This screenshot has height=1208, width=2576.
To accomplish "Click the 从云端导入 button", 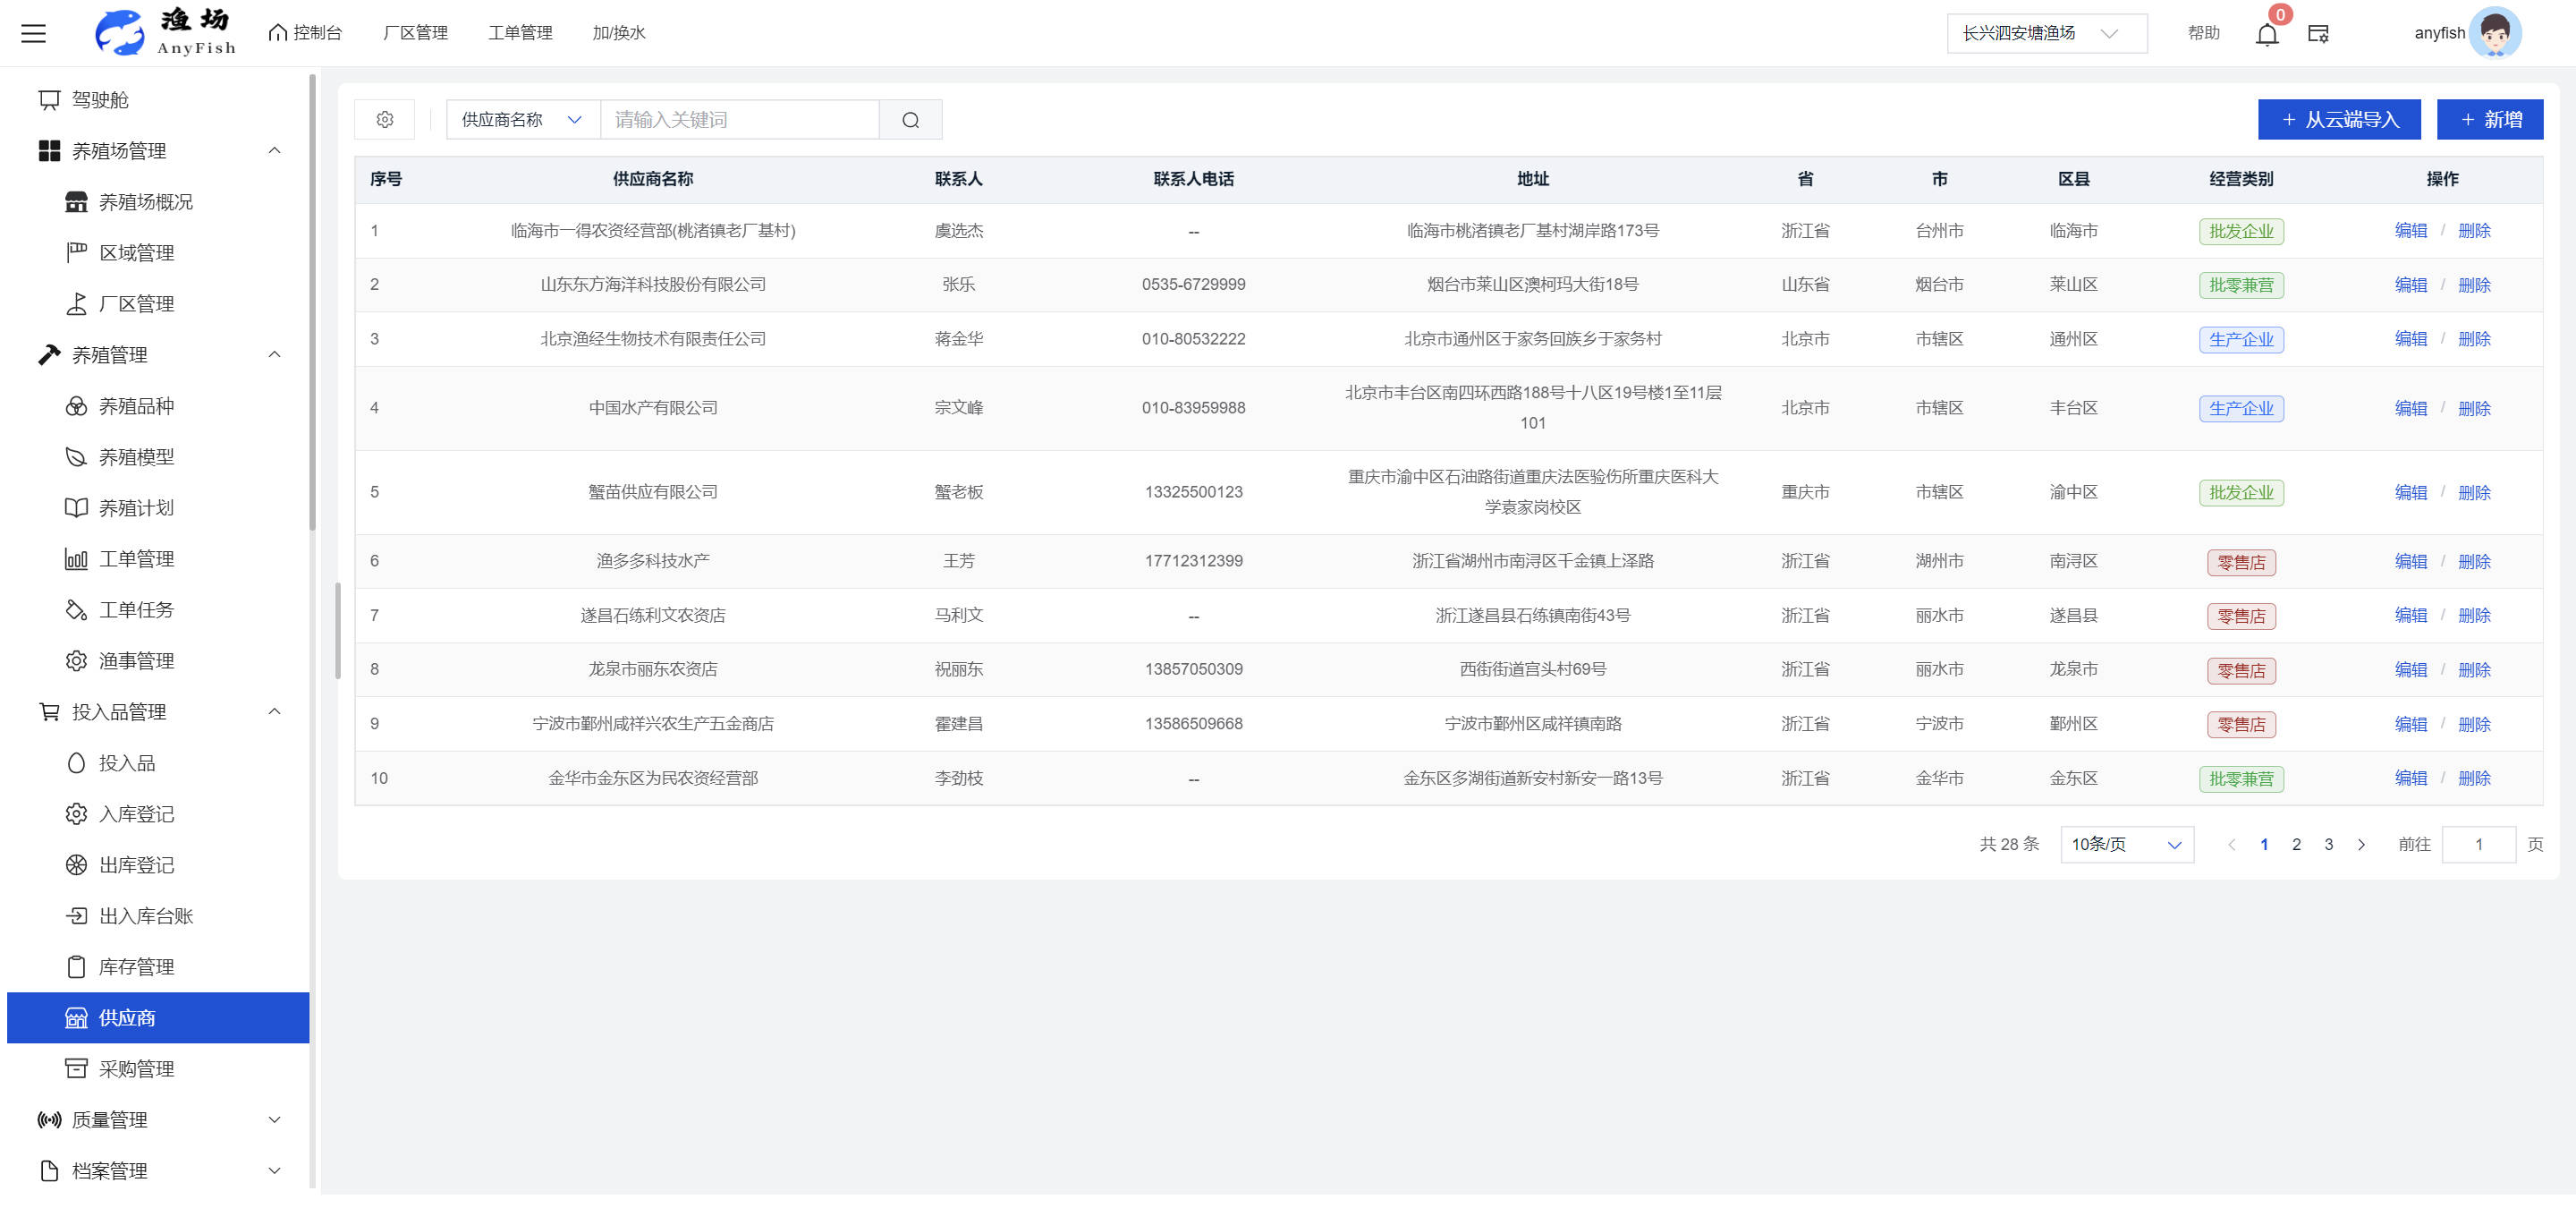I will [x=2338, y=120].
